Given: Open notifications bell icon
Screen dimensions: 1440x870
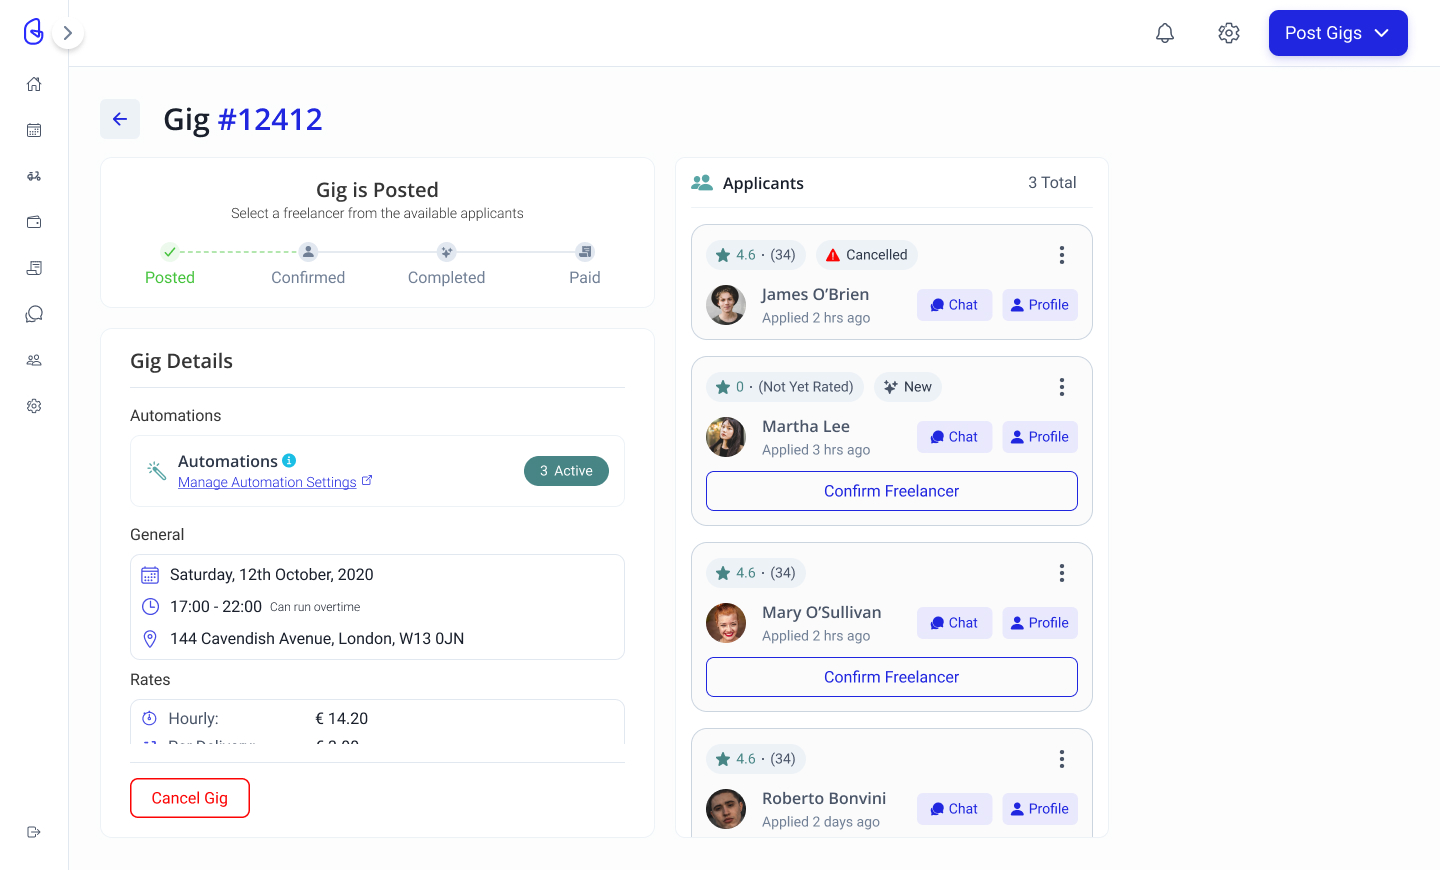Looking at the screenshot, I should click(x=1165, y=33).
